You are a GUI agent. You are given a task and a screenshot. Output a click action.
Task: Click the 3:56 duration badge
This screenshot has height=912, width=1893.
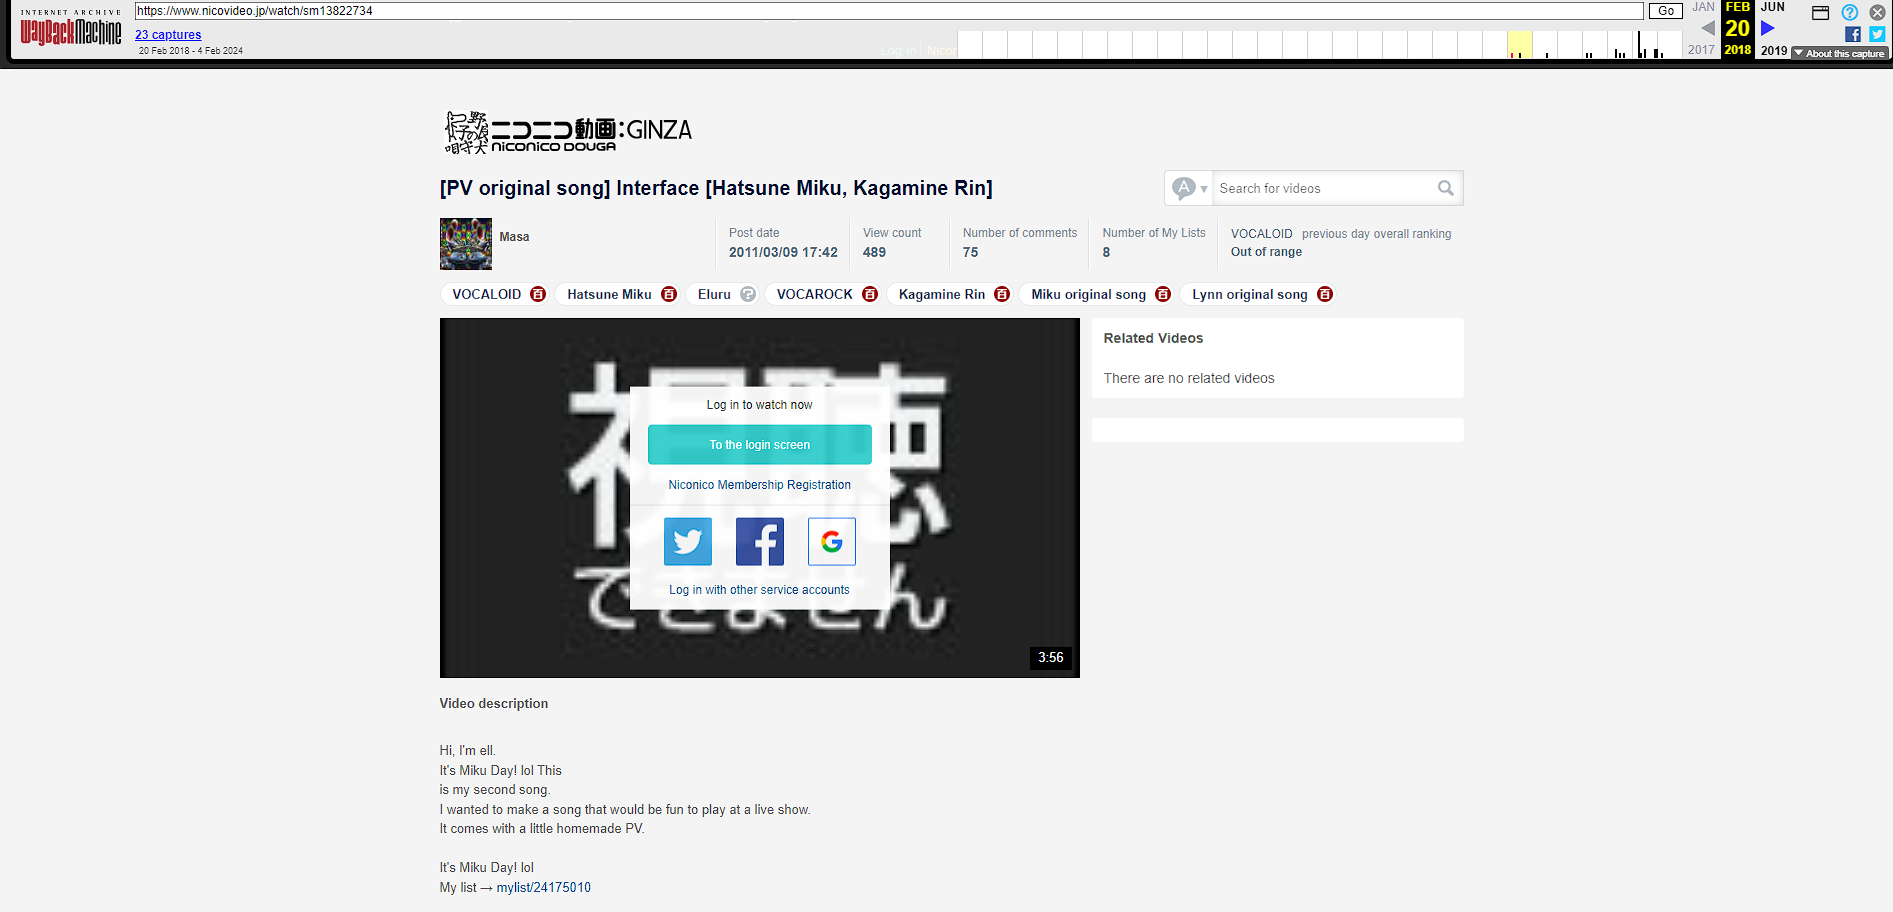tap(1050, 657)
